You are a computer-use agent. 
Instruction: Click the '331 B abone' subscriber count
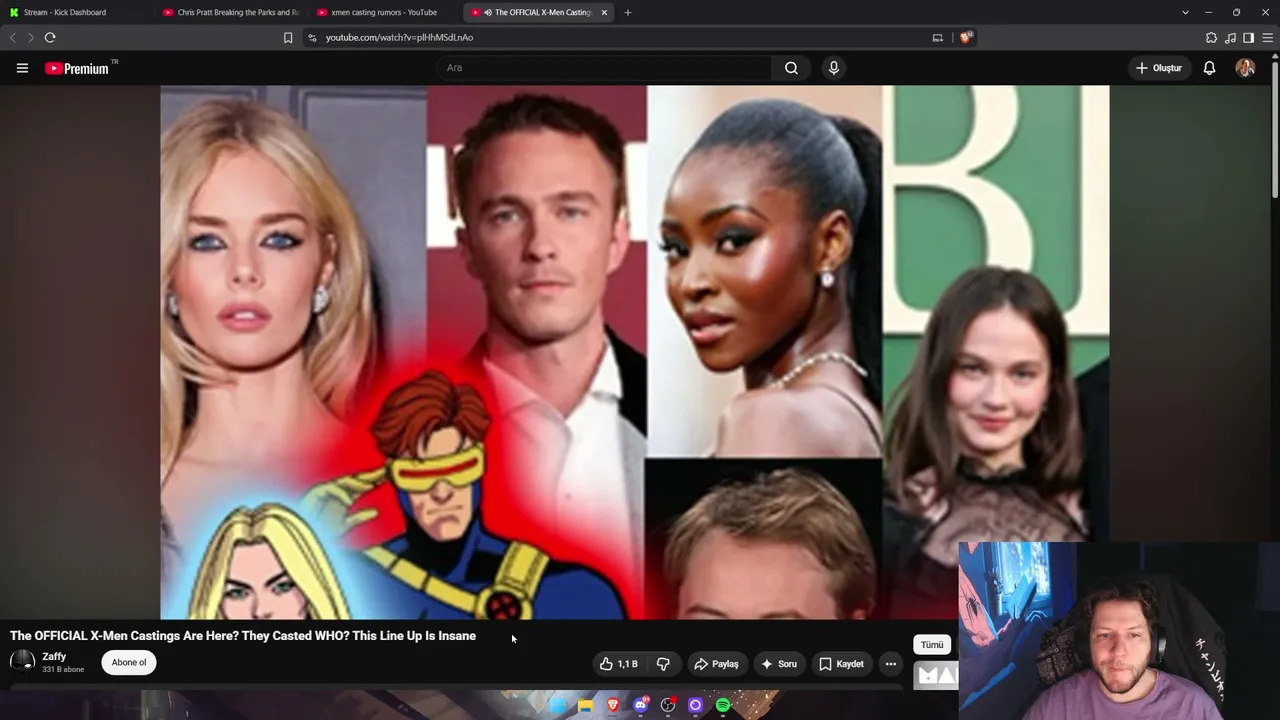click(63, 669)
